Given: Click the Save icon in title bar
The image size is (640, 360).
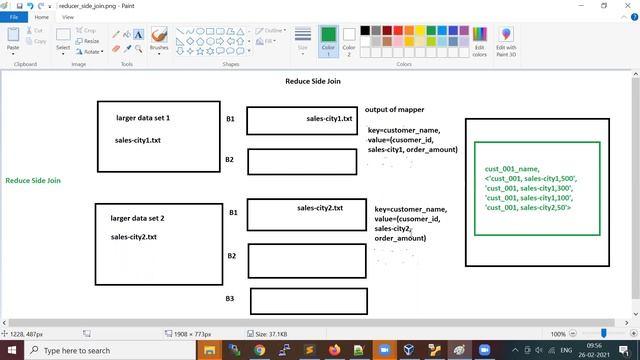Looking at the screenshot, I should [x=19, y=6].
